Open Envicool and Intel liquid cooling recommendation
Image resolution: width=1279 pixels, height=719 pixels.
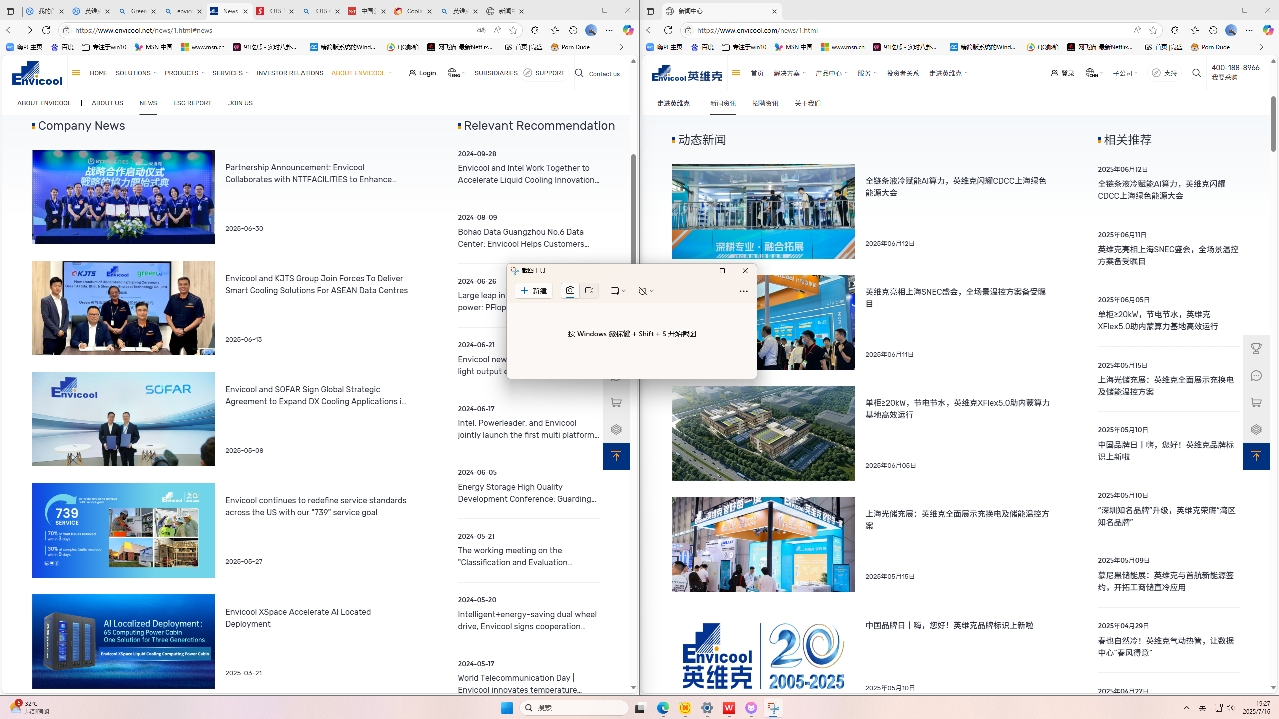click(x=528, y=174)
